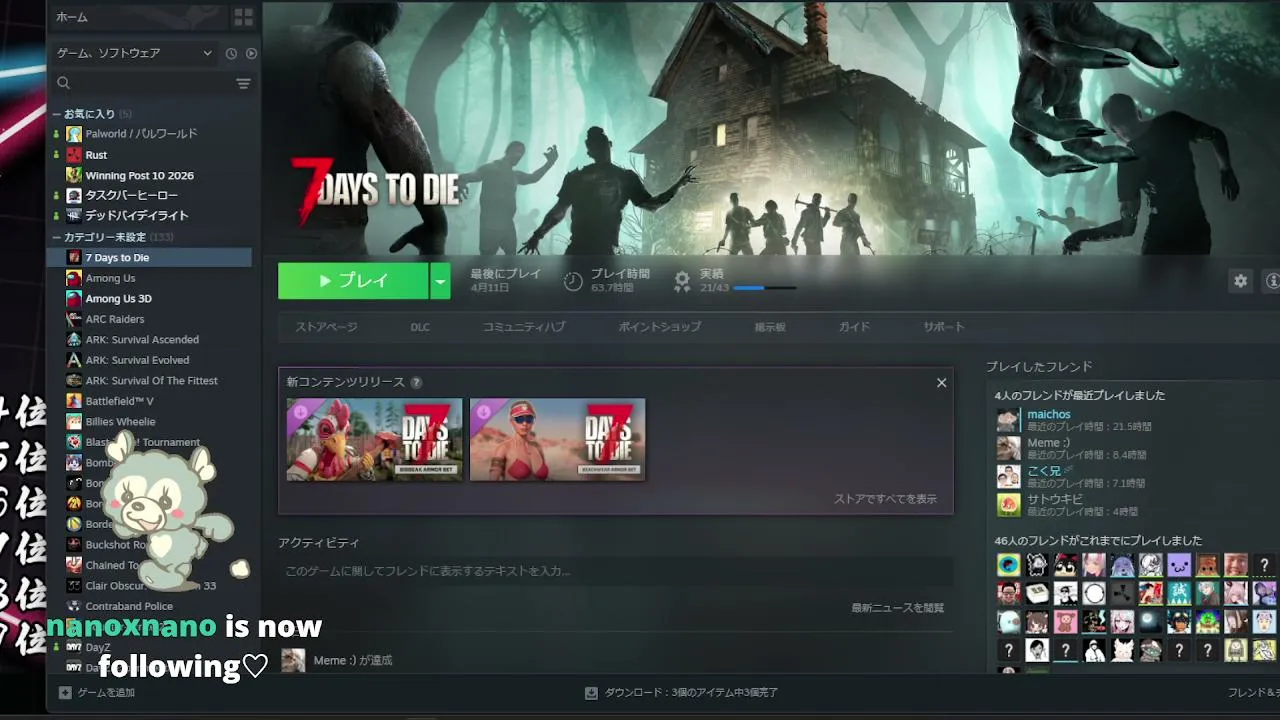Image resolution: width=1280 pixels, height=720 pixels.
Task: Select ARK: Survival Ascended icon
Action: tap(74, 340)
